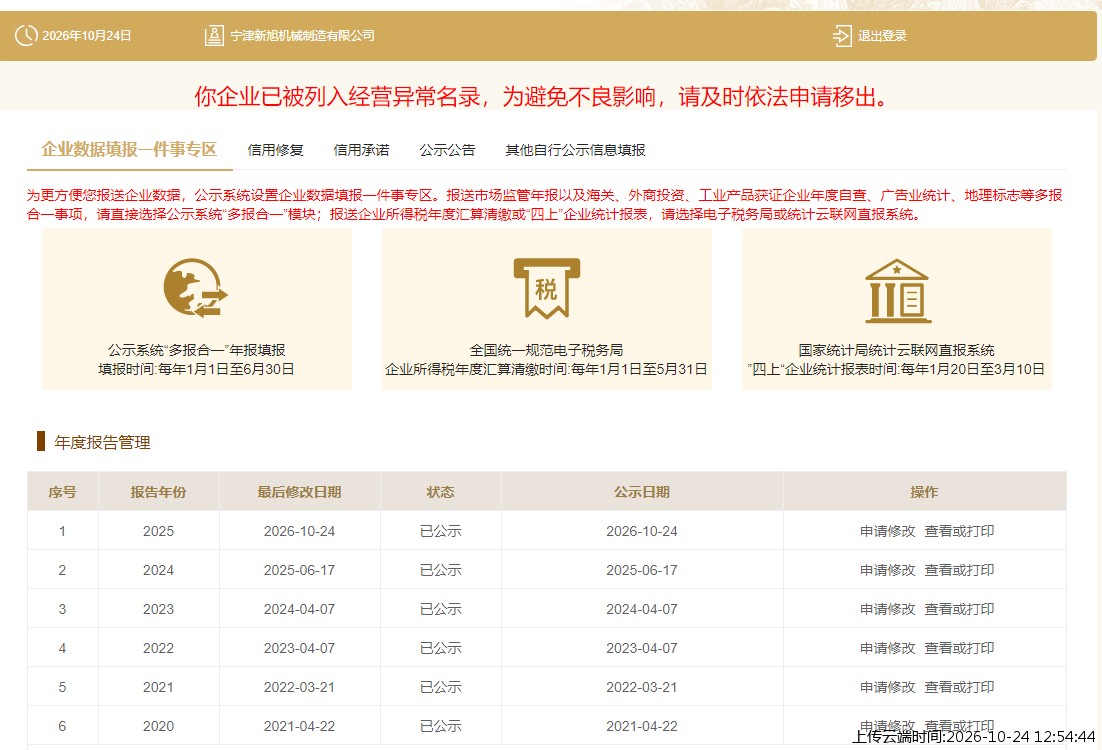1102x750 pixels.
Task: Click 申请修改 for the 2021 report
Action: (x=888, y=687)
